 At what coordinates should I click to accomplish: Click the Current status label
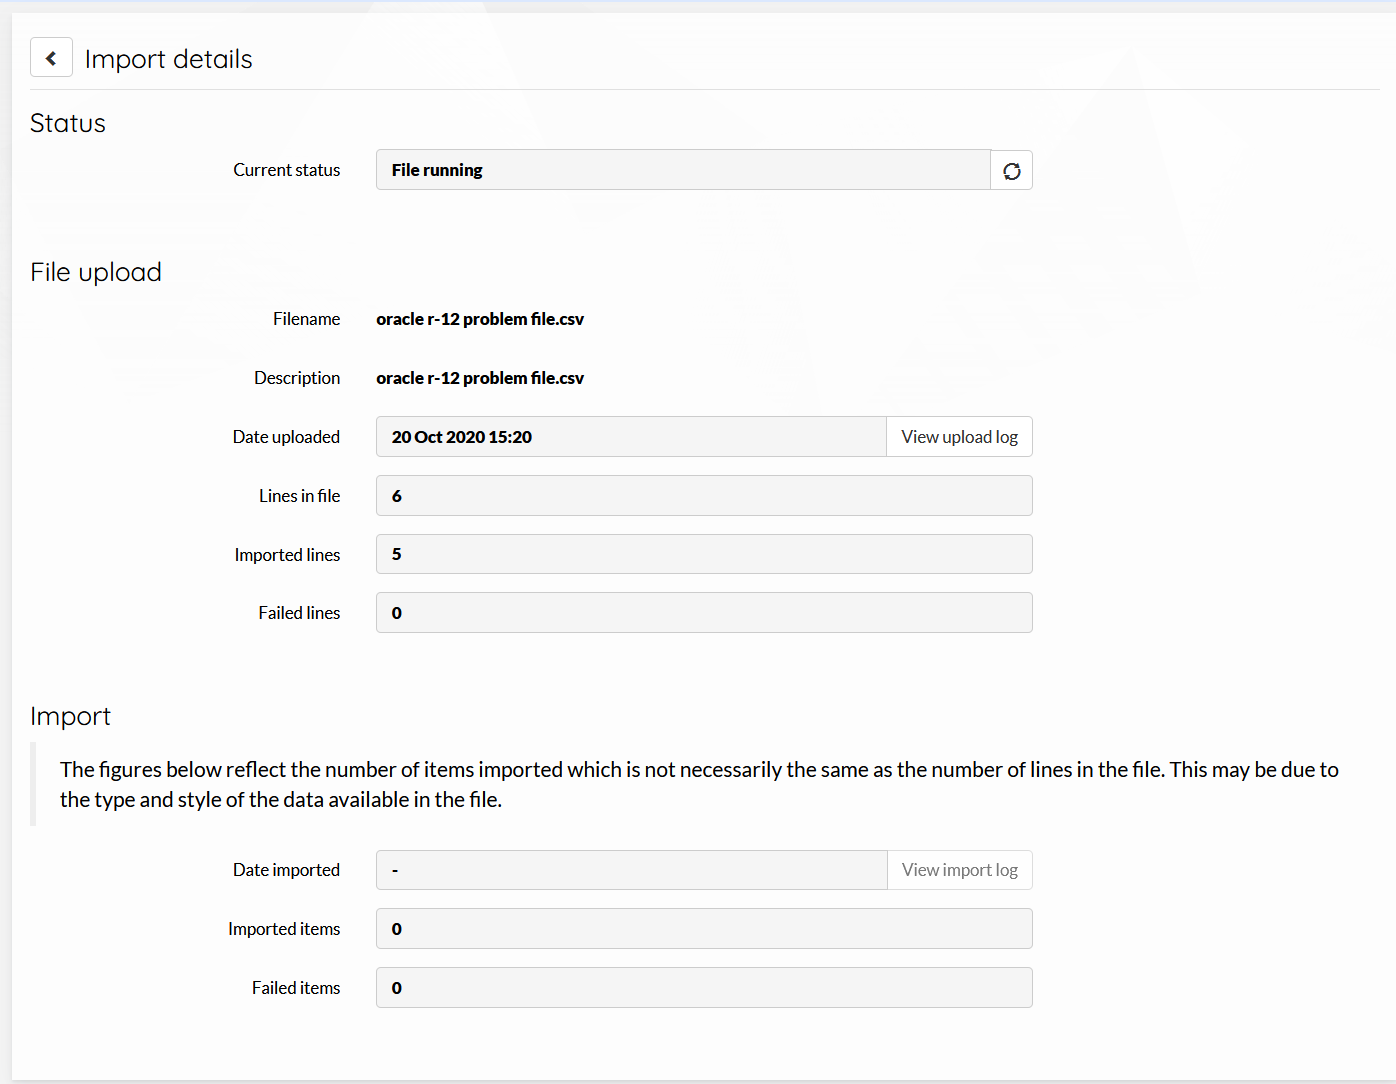point(287,170)
